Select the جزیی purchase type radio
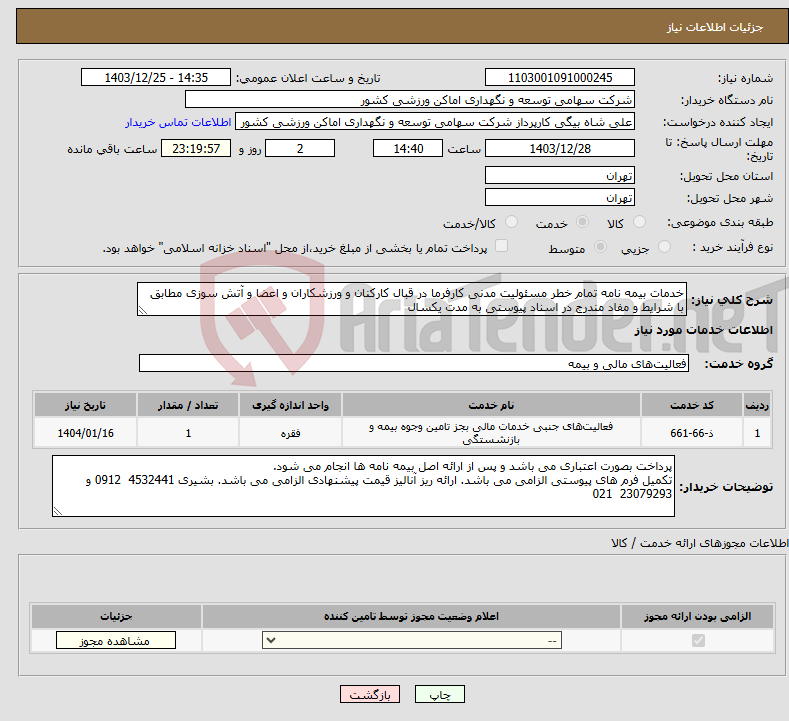 (664, 247)
